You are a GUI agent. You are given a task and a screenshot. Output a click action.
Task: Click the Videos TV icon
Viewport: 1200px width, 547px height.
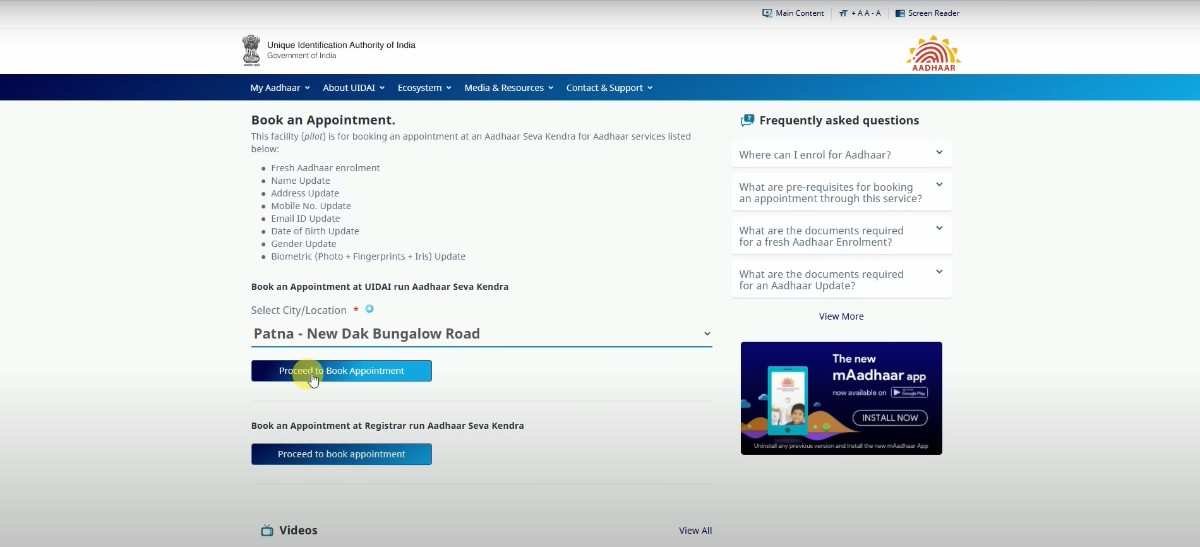tap(267, 530)
